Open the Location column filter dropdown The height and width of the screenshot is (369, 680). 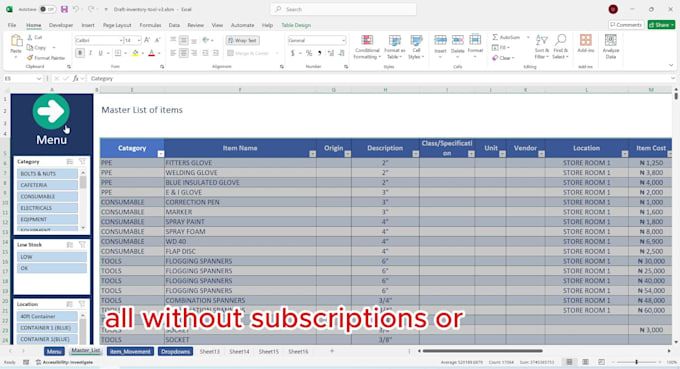624,154
